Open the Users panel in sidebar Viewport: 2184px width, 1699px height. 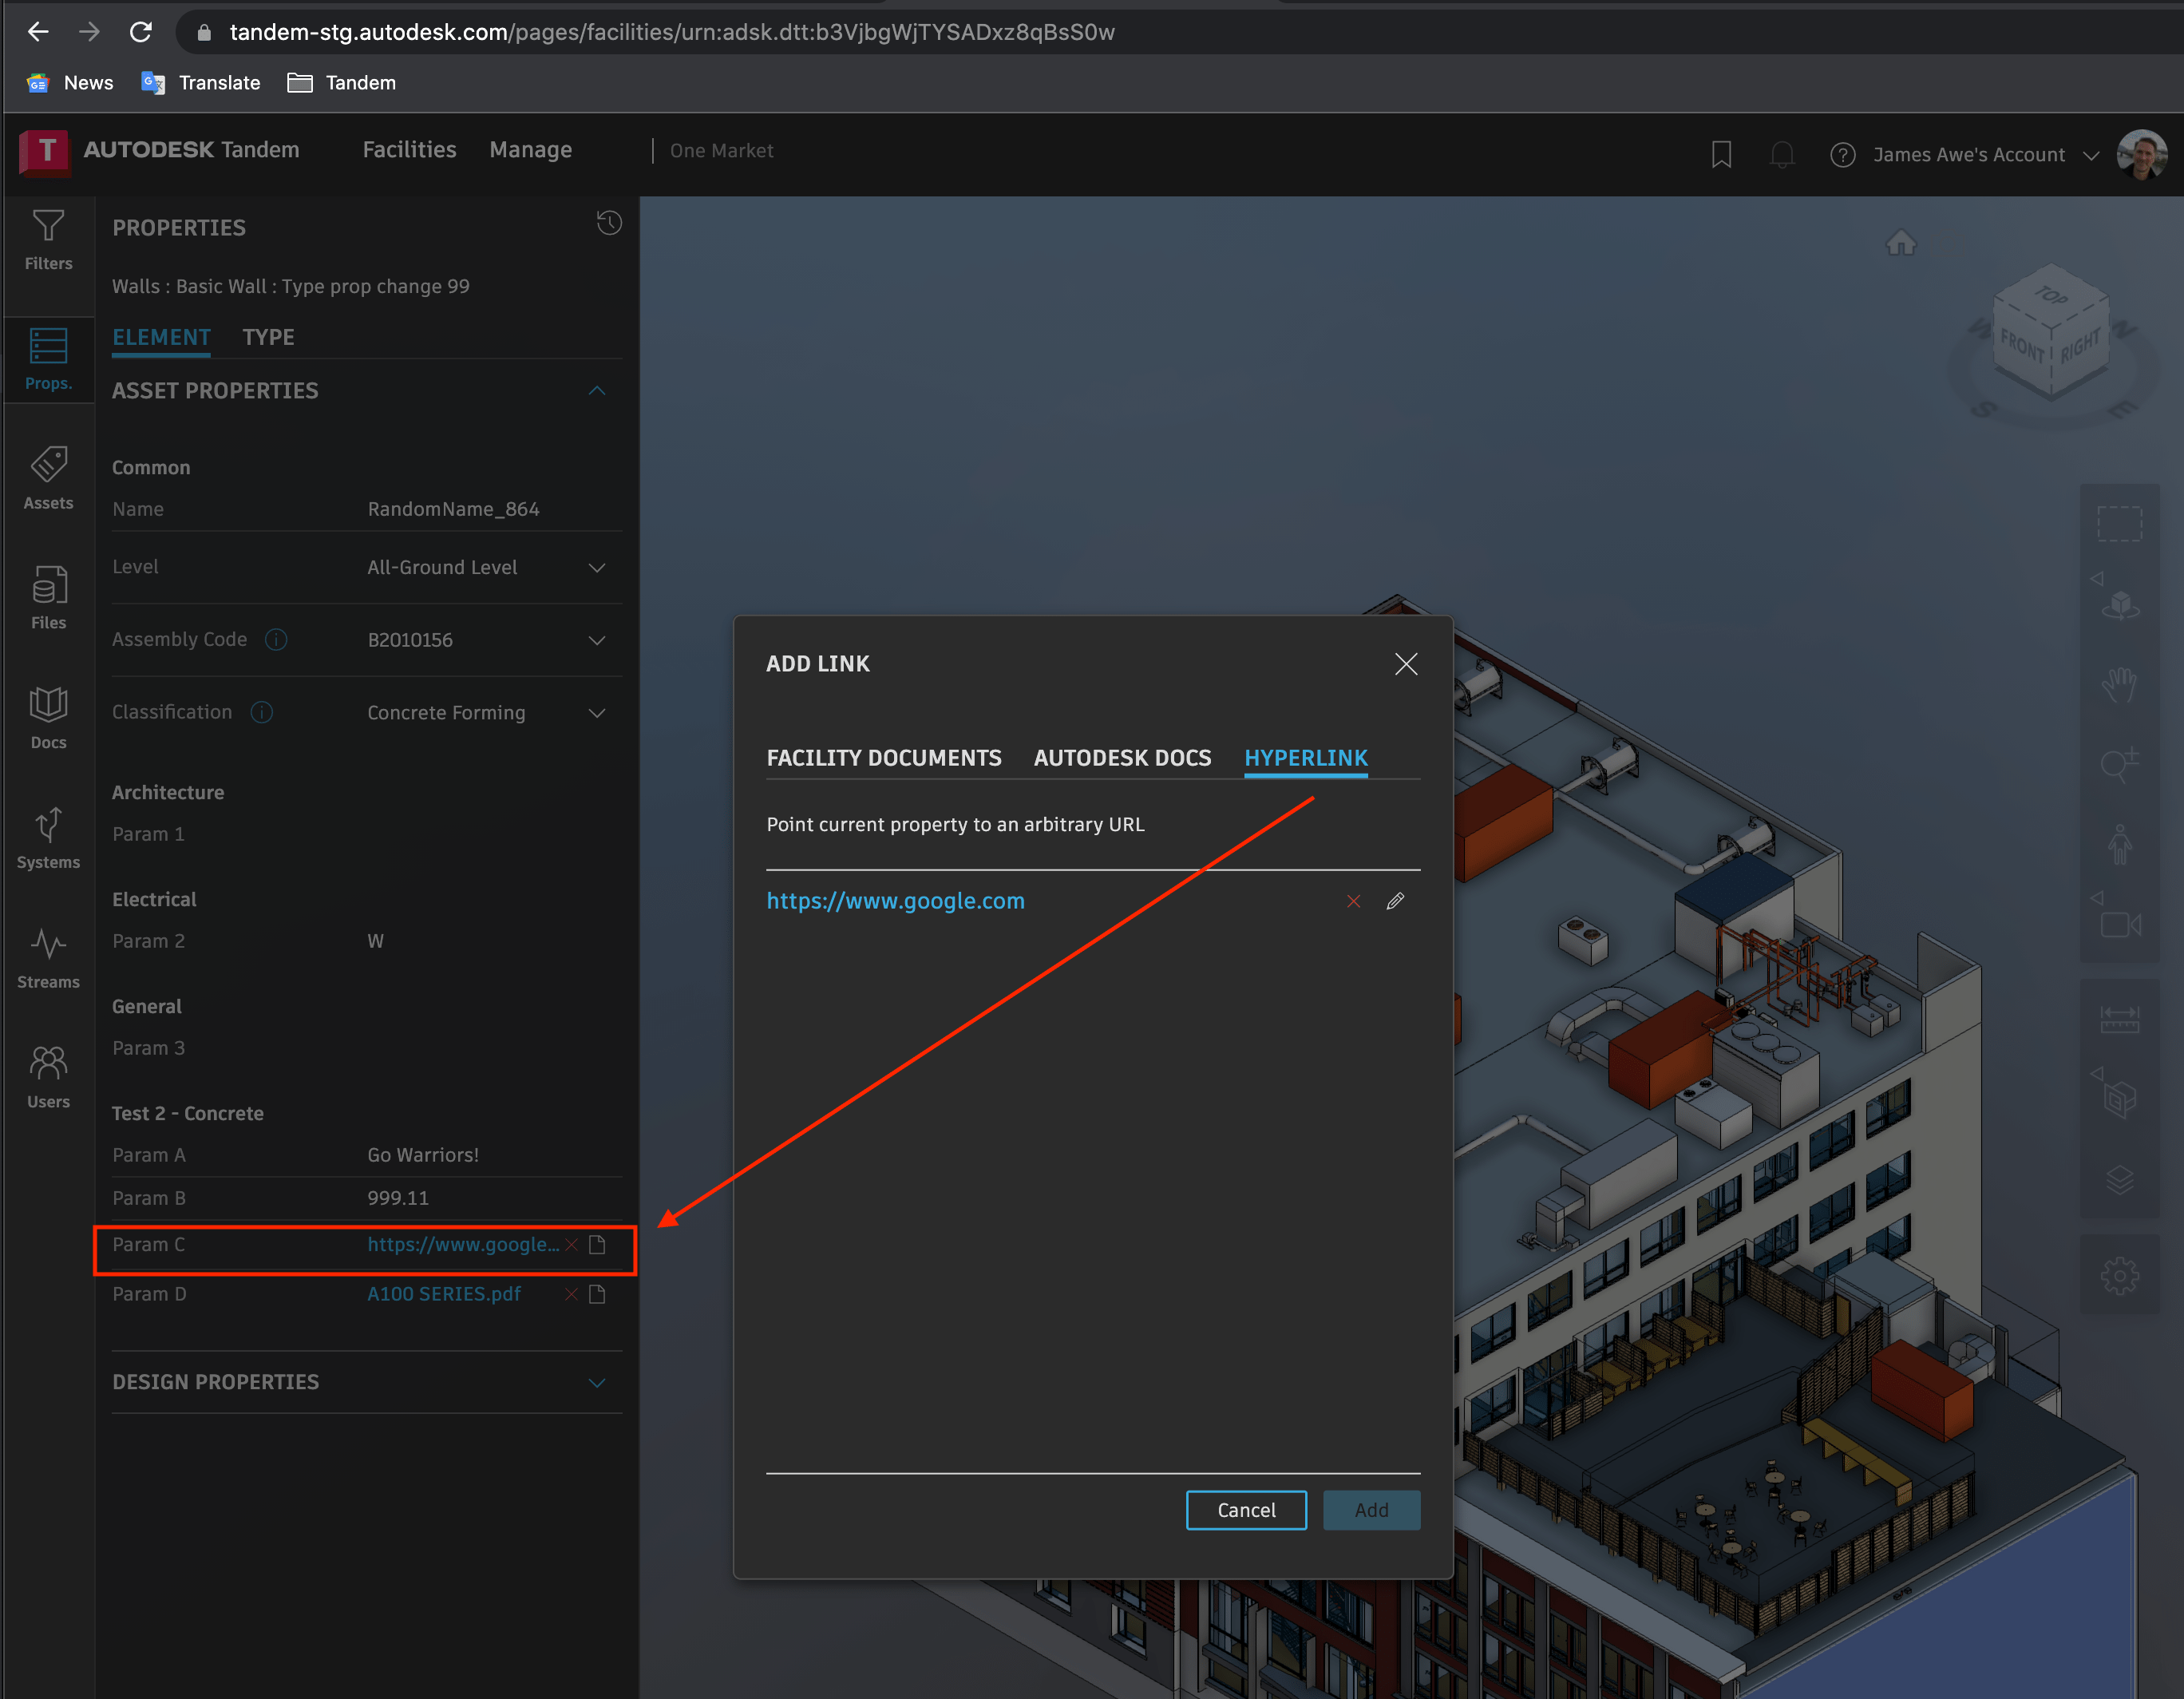[48, 1077]
